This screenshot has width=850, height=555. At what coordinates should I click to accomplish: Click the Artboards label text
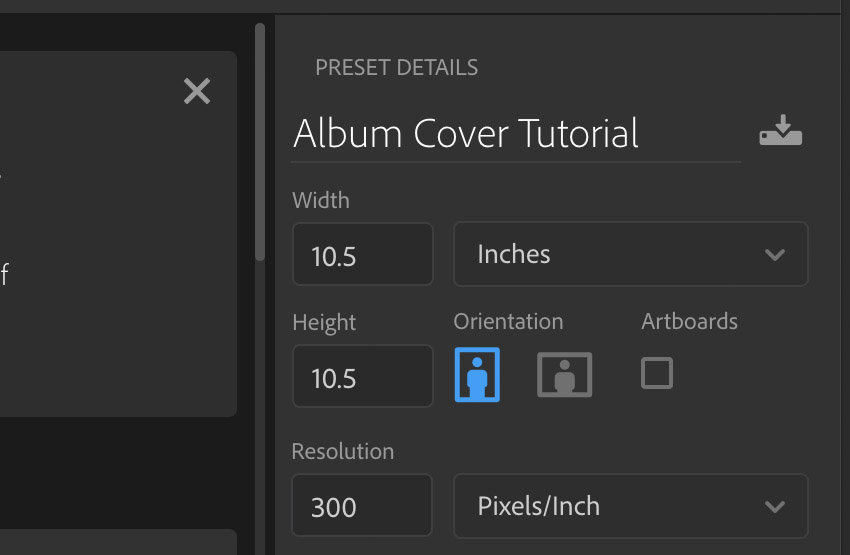pyautogui.click(x=690, y=321)
